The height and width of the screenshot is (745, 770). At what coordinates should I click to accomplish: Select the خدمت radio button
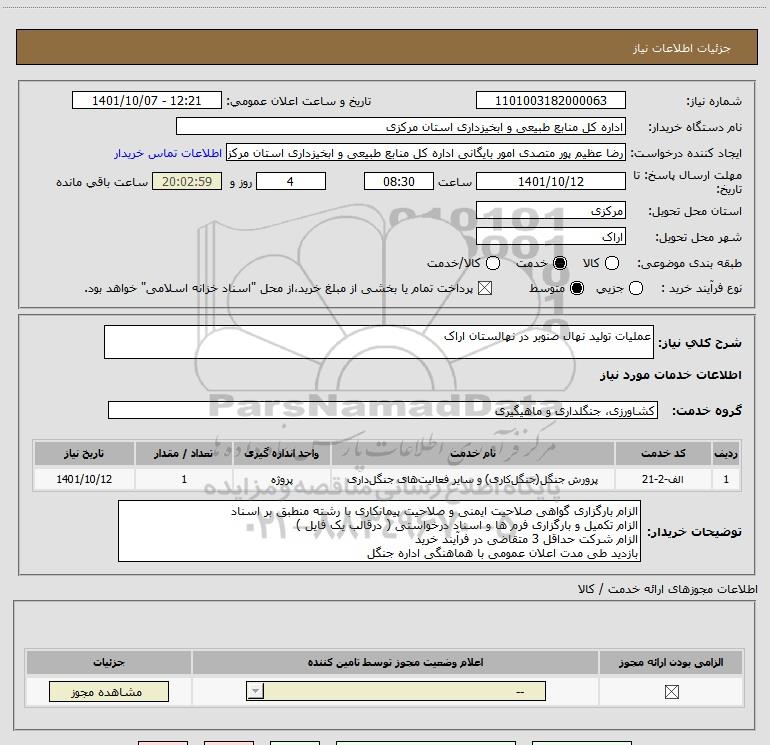pyautogui.click(x=560, y=263)
